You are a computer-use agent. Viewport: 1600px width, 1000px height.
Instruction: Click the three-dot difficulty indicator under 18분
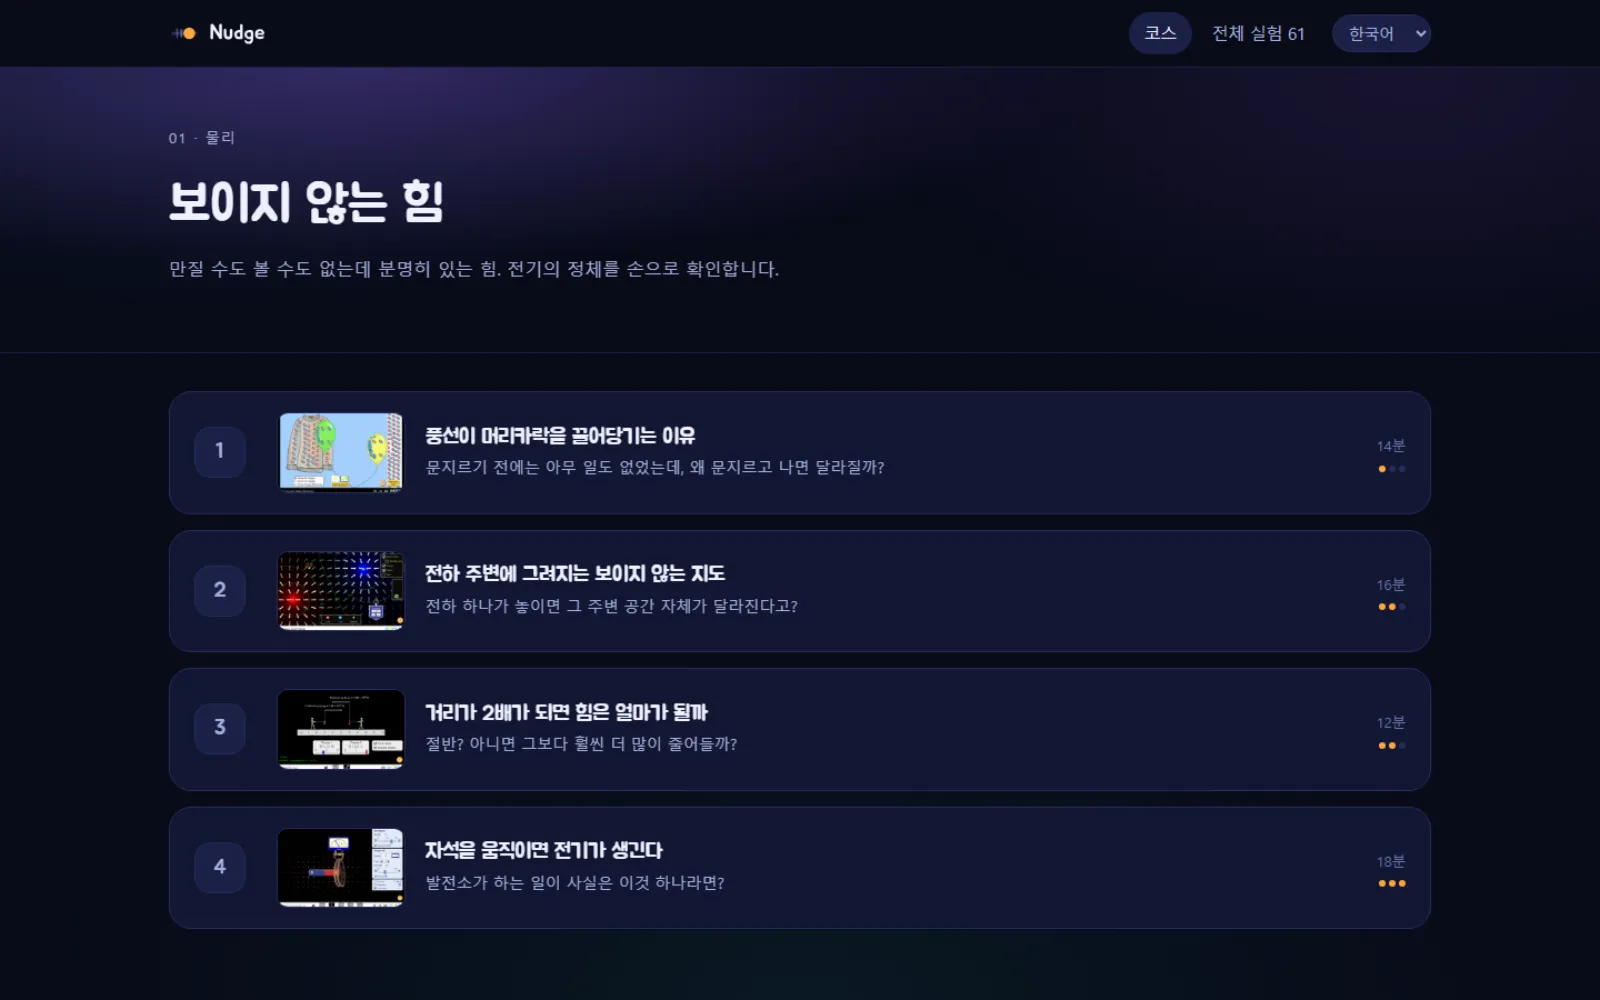point(1391,884)
